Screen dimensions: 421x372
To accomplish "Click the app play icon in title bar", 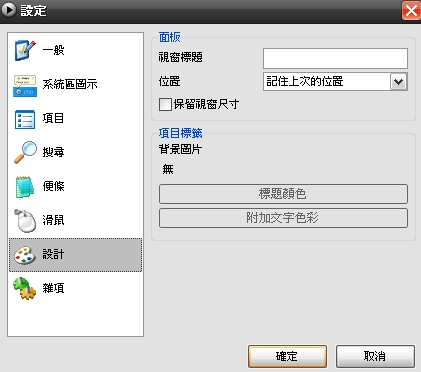I will [x=8, y=10].
